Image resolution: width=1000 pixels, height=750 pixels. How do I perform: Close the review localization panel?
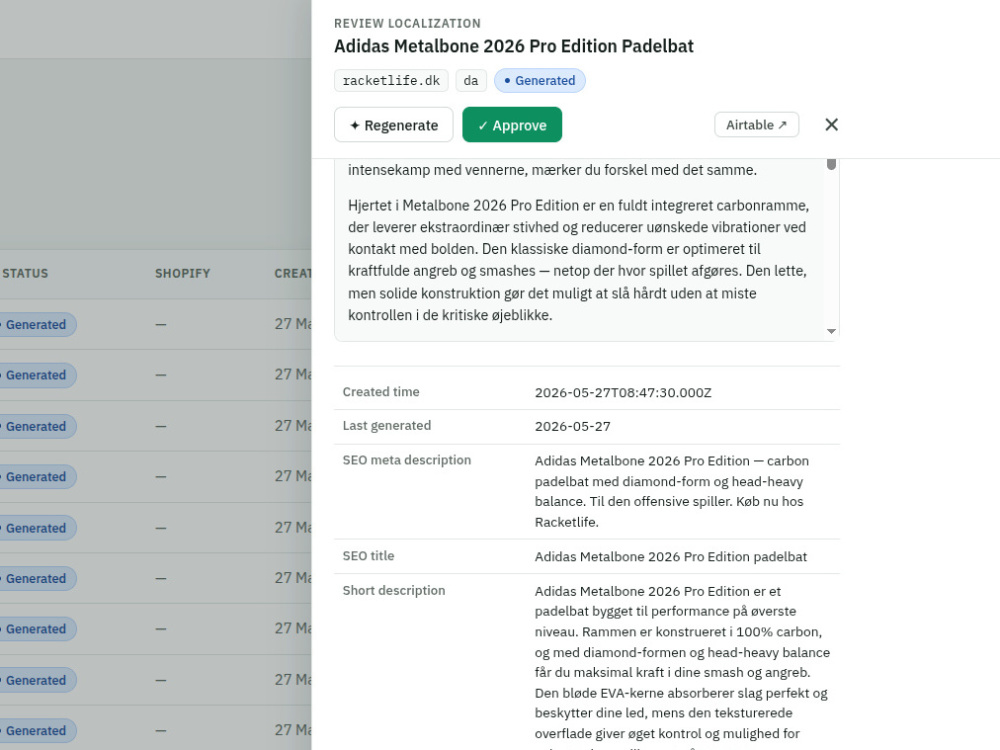[x=831, y=125]
